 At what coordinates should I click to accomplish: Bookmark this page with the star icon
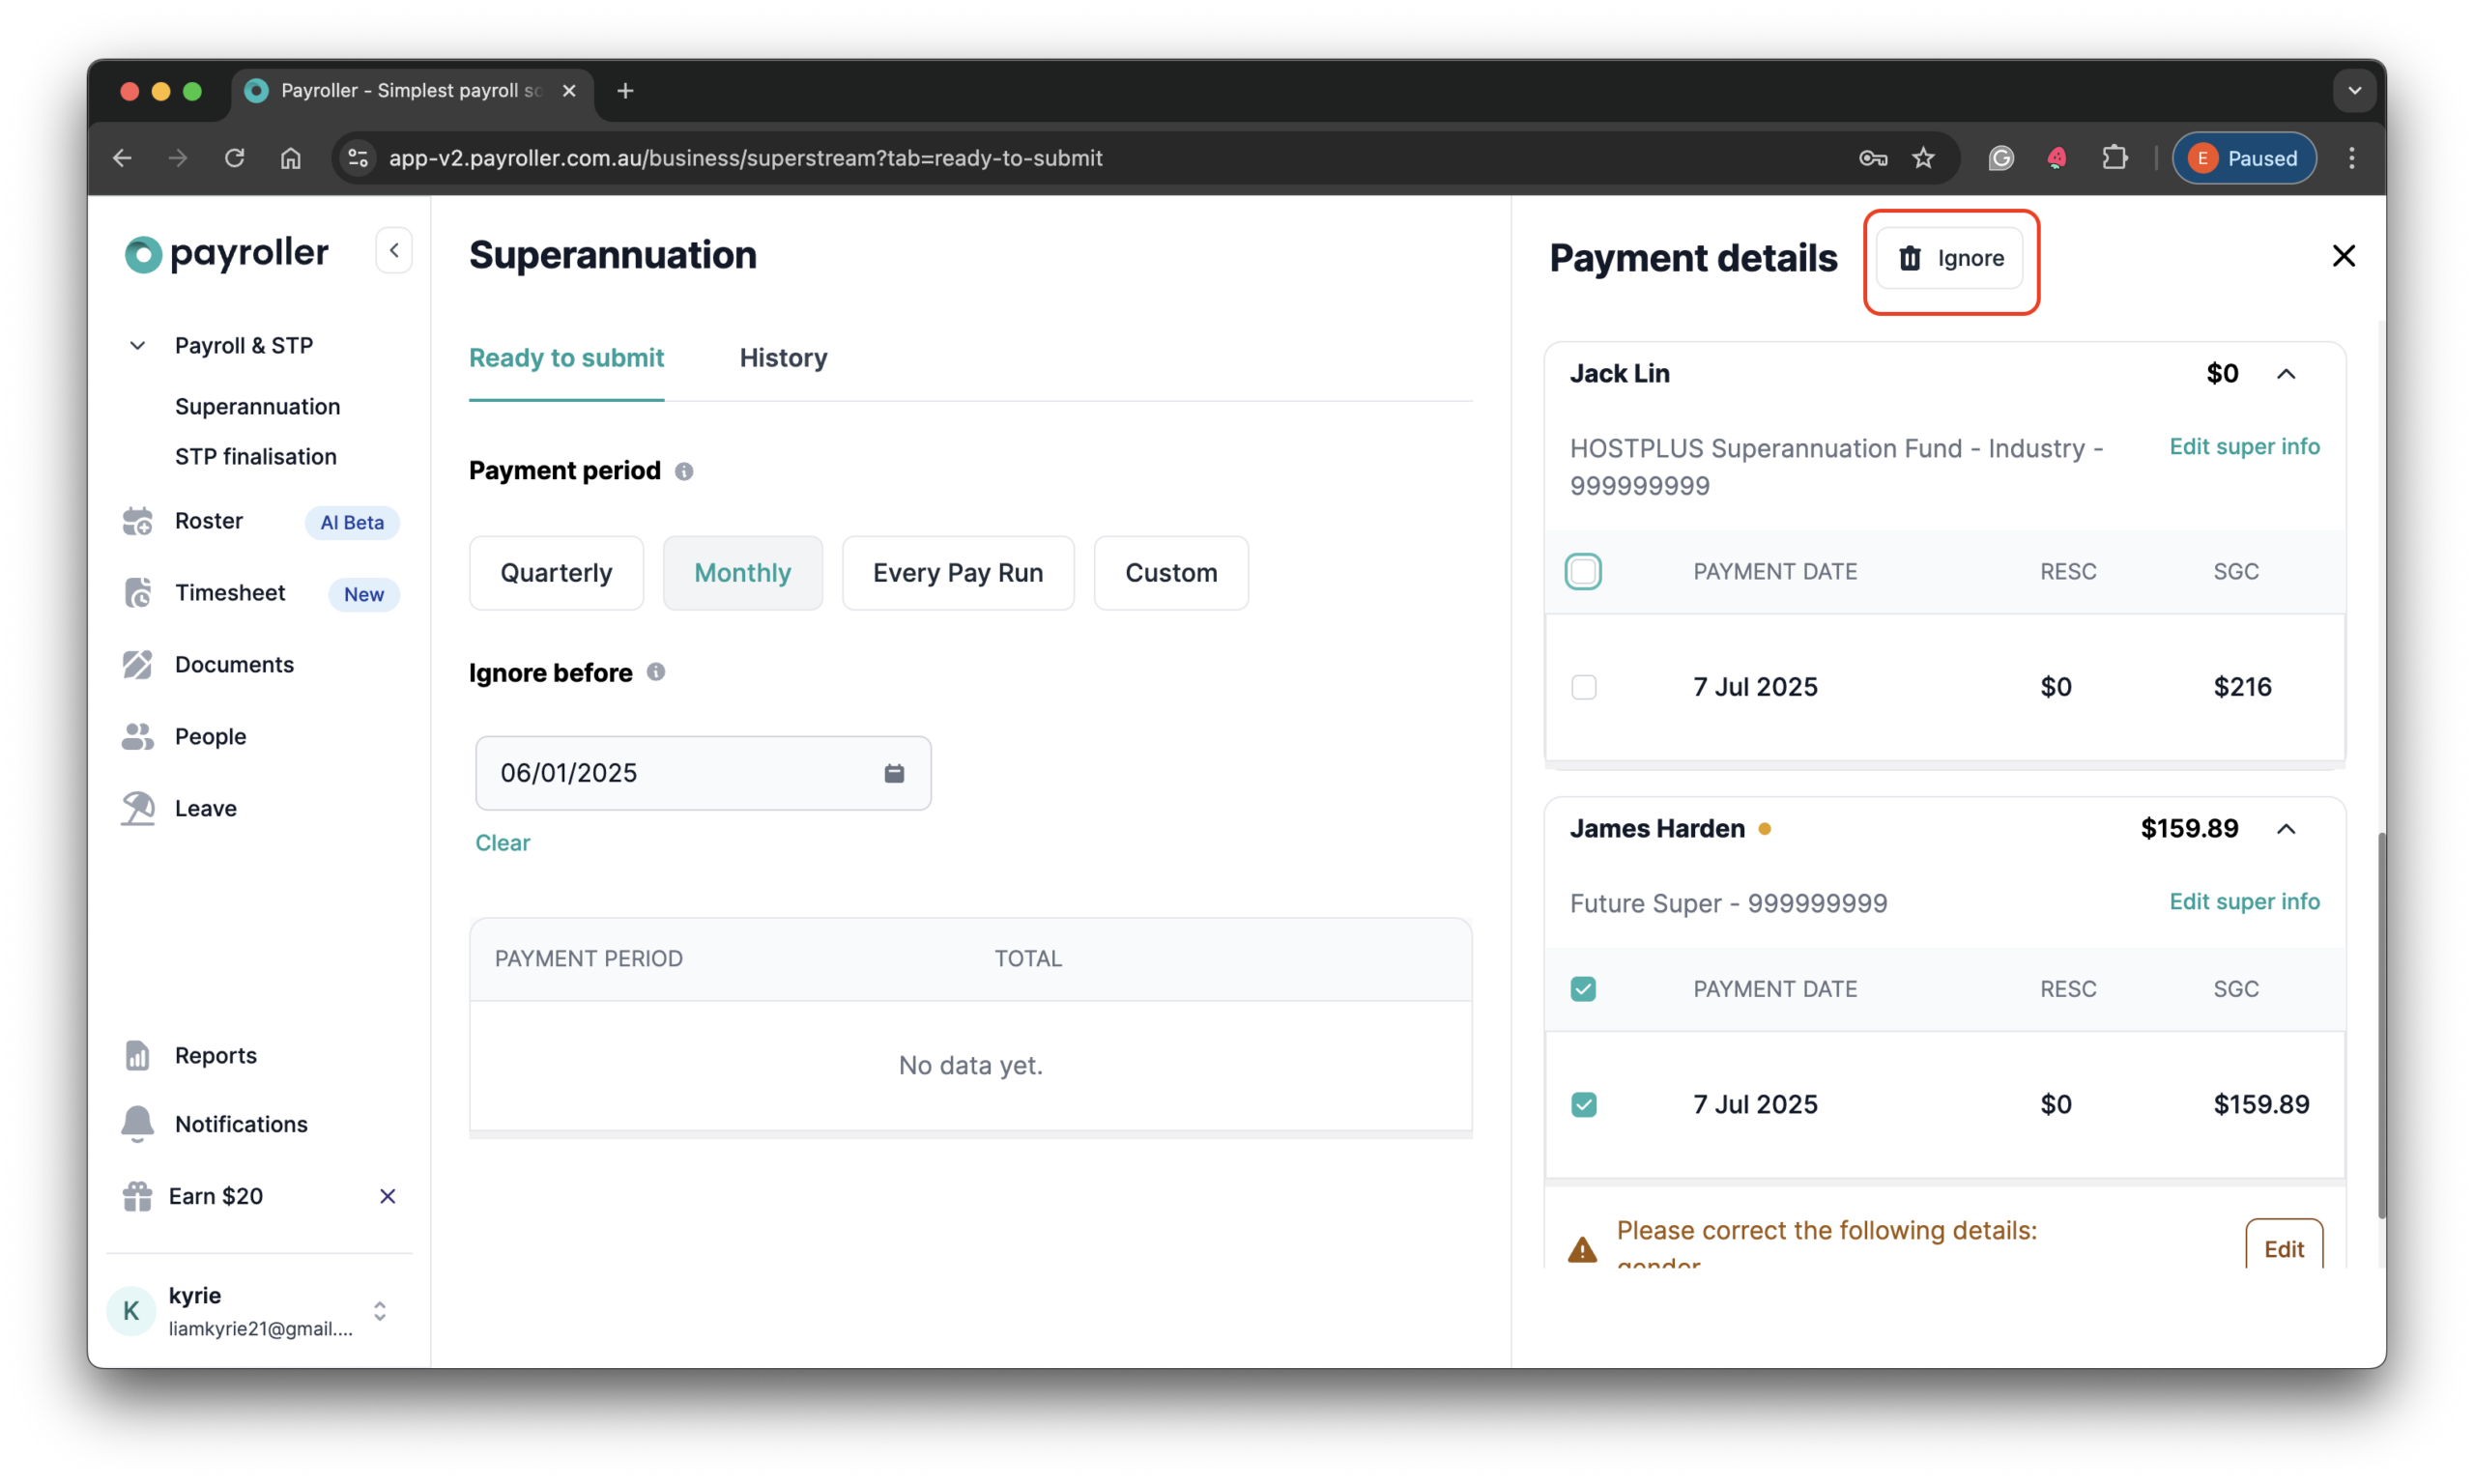[1924, 158]
